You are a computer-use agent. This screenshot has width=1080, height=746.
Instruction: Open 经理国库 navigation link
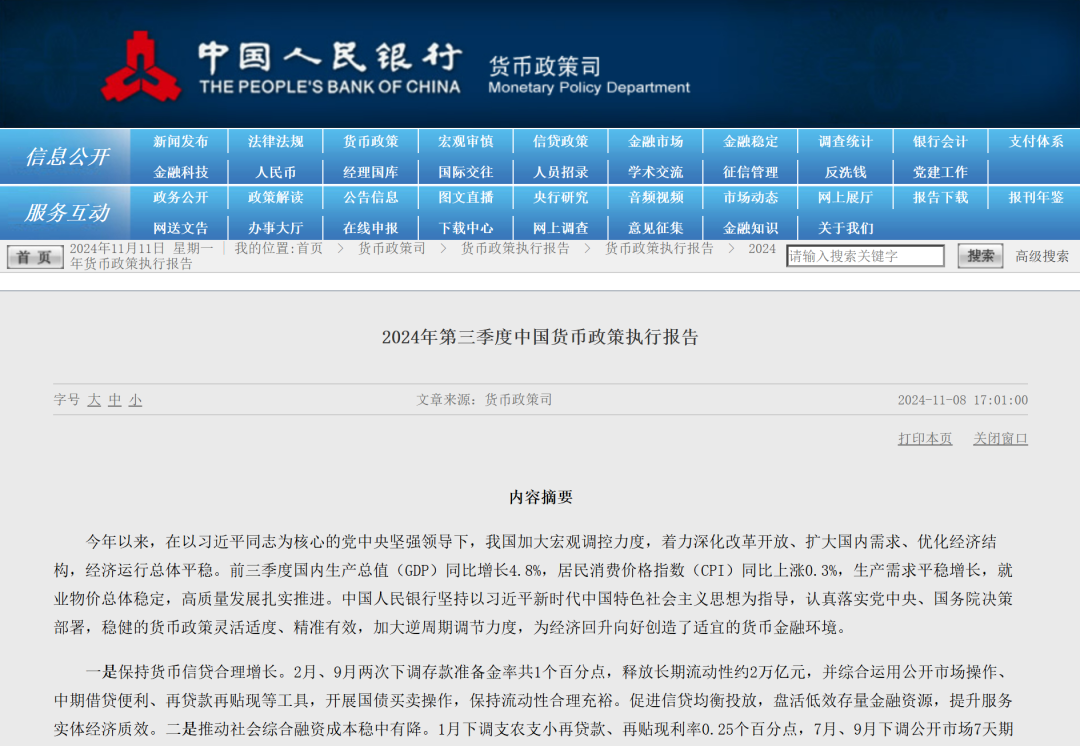tap(371, 172)
